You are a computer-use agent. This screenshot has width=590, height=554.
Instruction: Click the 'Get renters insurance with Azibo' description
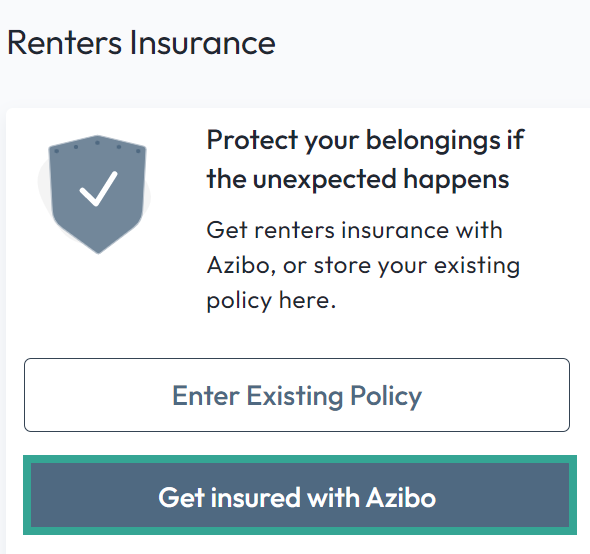click(x=363, y=265)
